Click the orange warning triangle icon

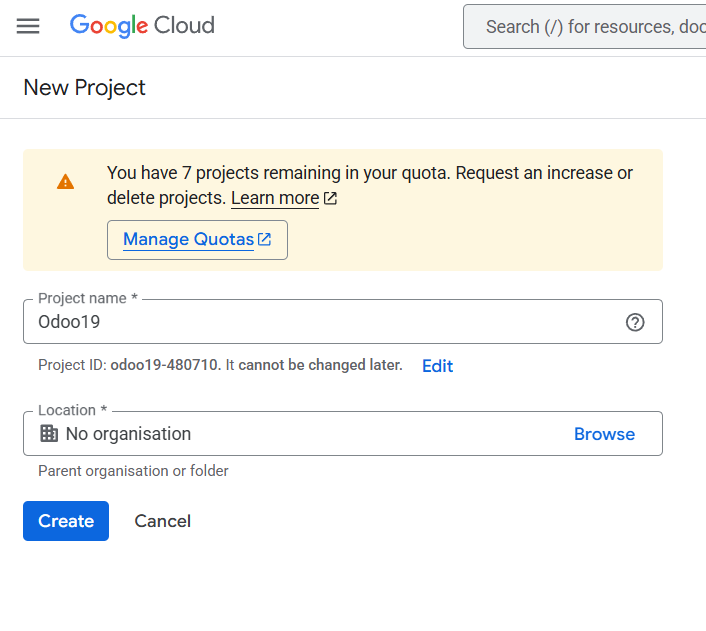65,182
